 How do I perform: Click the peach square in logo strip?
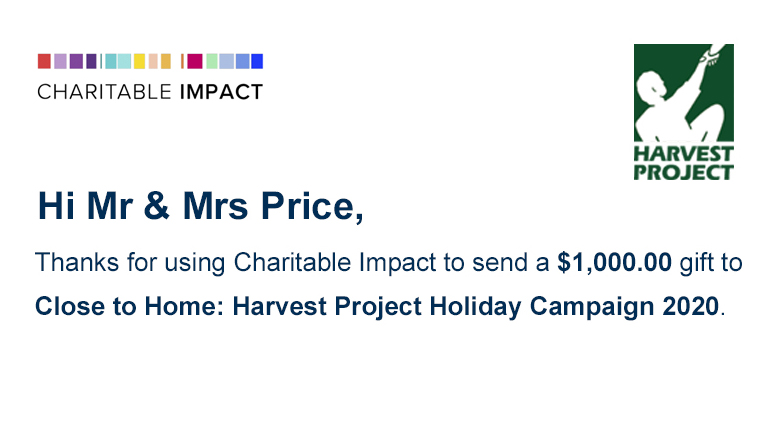[x=153, y=62]
